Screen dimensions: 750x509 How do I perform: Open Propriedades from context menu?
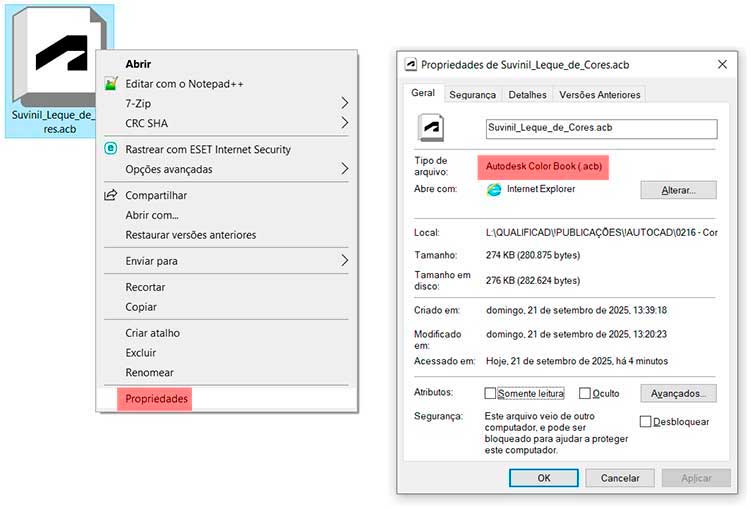click(x=156, y=398)
